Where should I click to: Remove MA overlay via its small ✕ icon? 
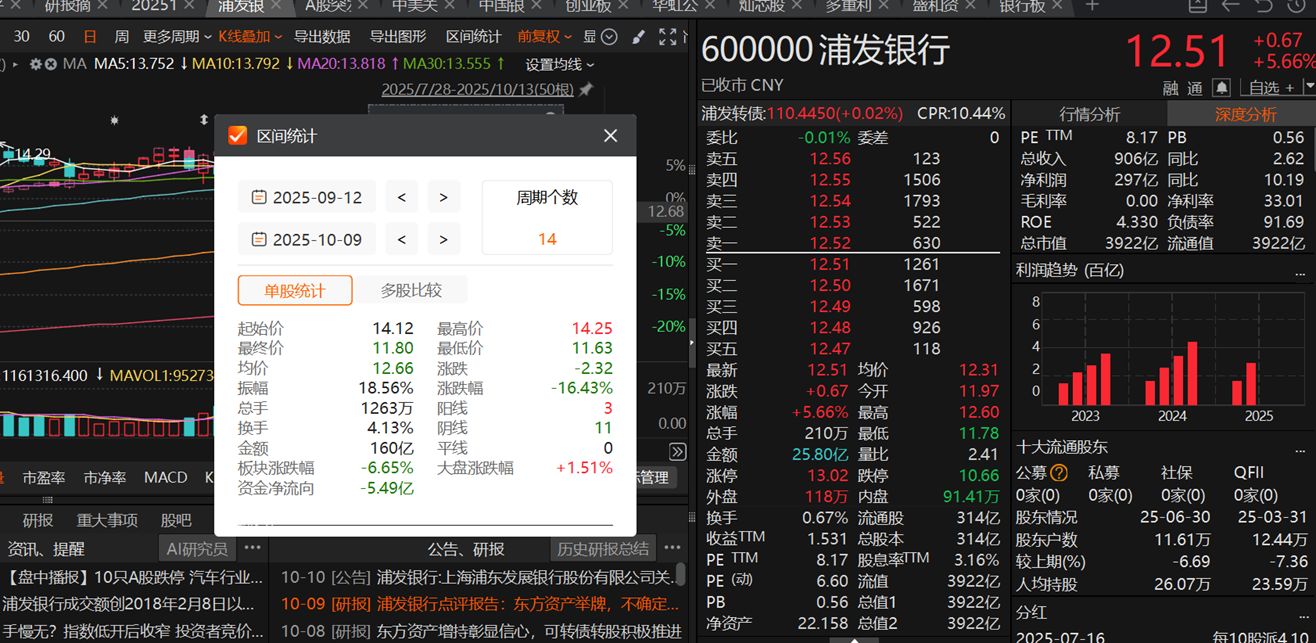[x=49, y=63]
